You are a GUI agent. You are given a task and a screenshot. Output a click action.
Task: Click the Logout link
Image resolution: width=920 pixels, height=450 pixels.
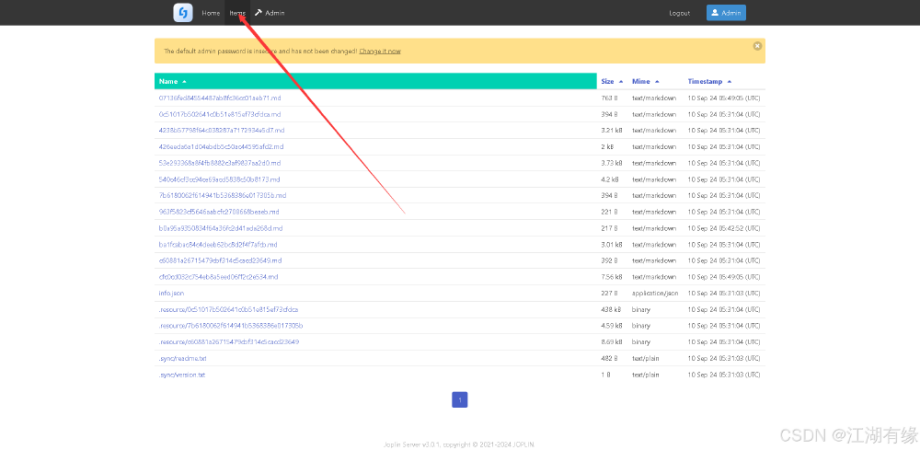(x=679, y=13)
